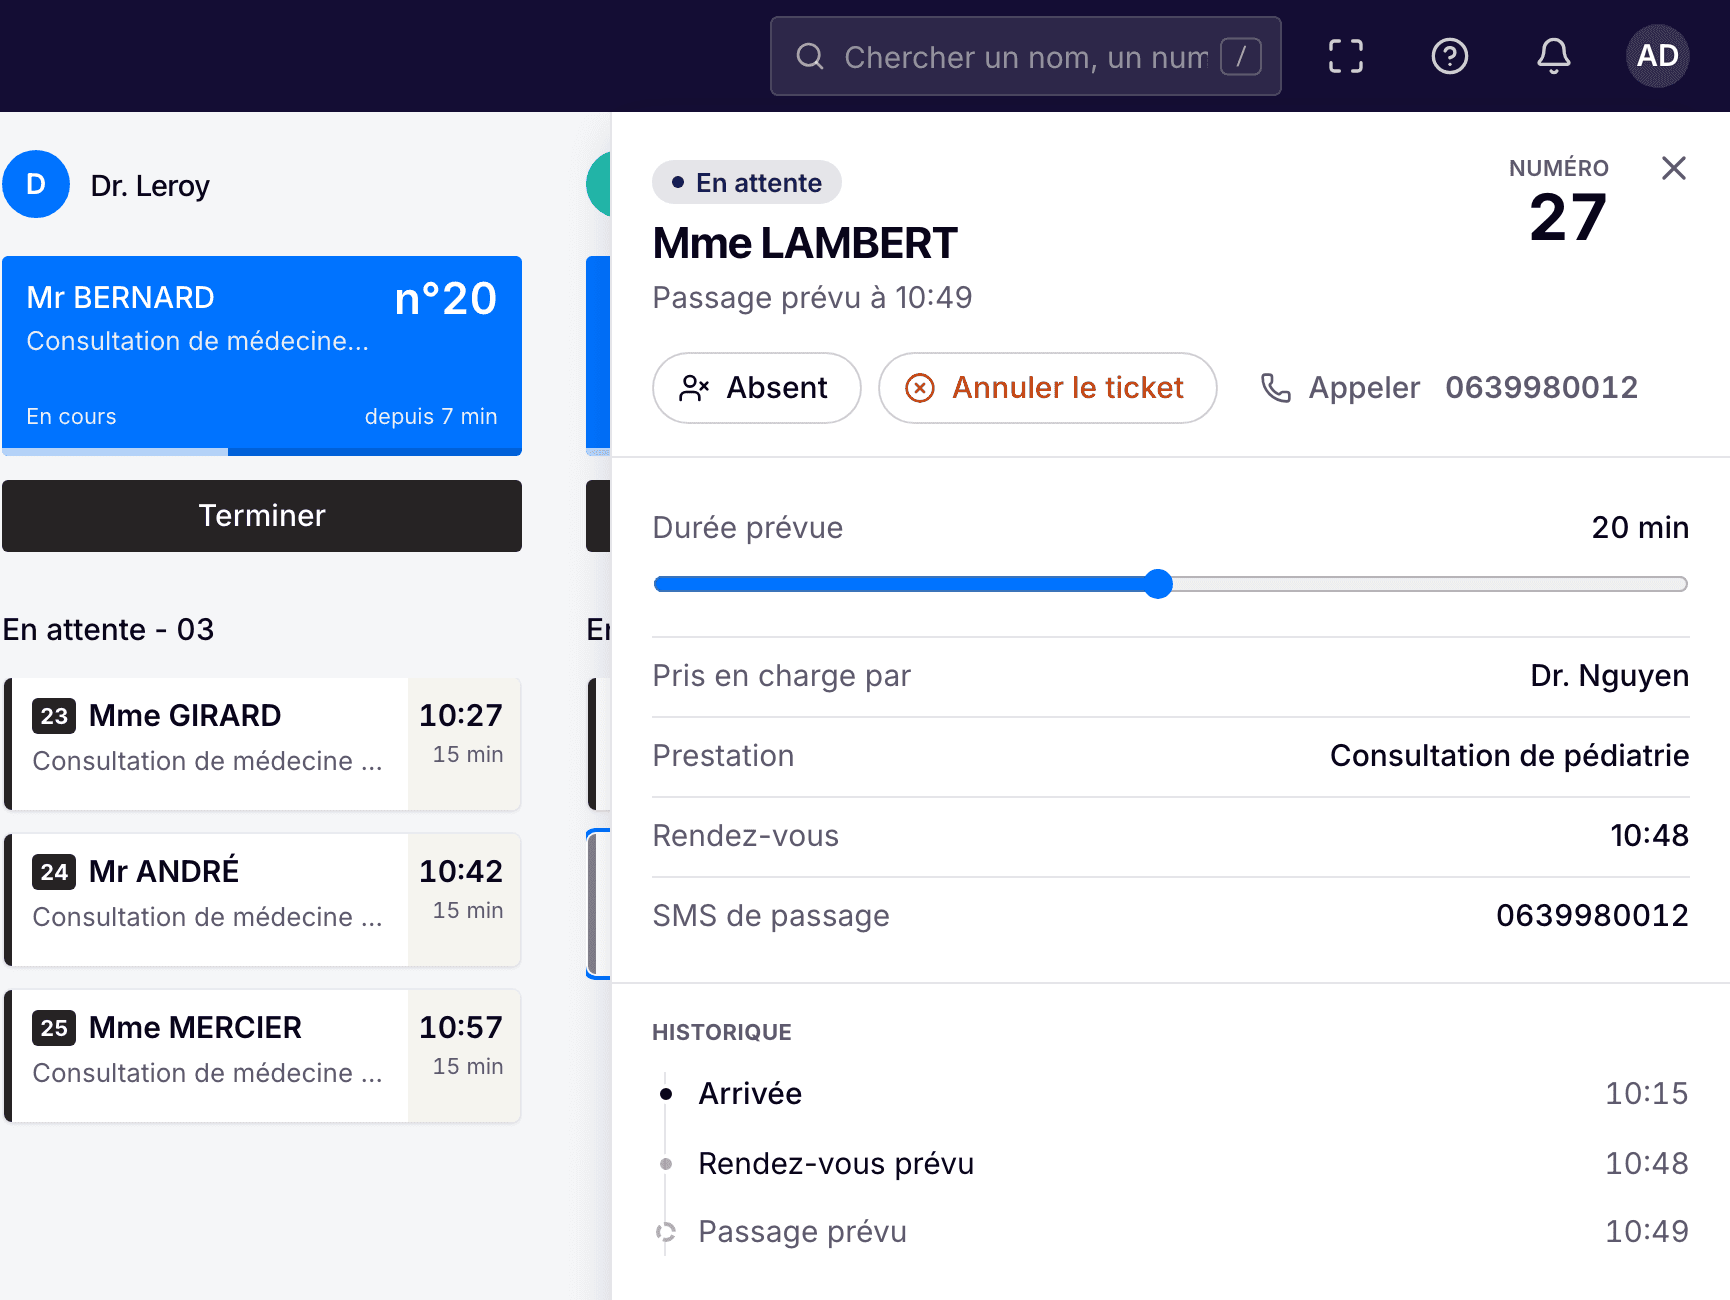This screenshot has width=1730, height=1300.
Task: Open Mme GIRARD ticket 23
Action: pos(262,744)
